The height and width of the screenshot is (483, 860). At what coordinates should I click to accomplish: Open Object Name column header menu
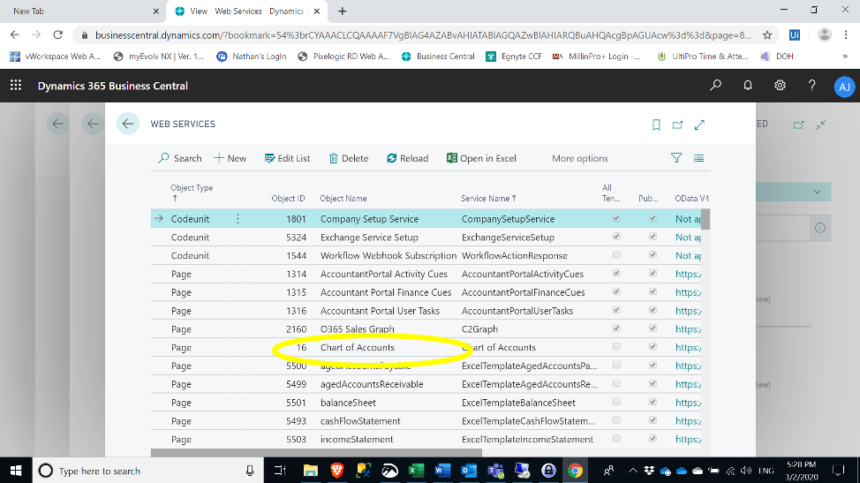point(343,198)
